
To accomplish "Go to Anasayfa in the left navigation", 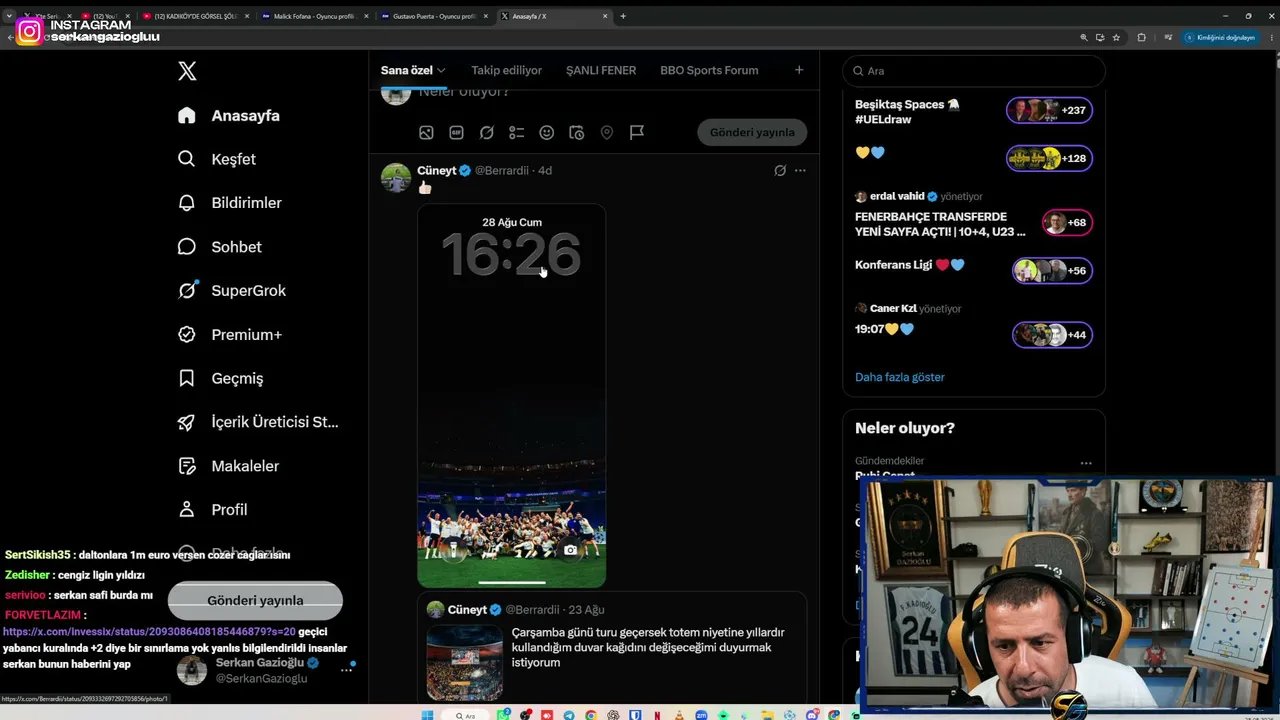I will 229,116.
